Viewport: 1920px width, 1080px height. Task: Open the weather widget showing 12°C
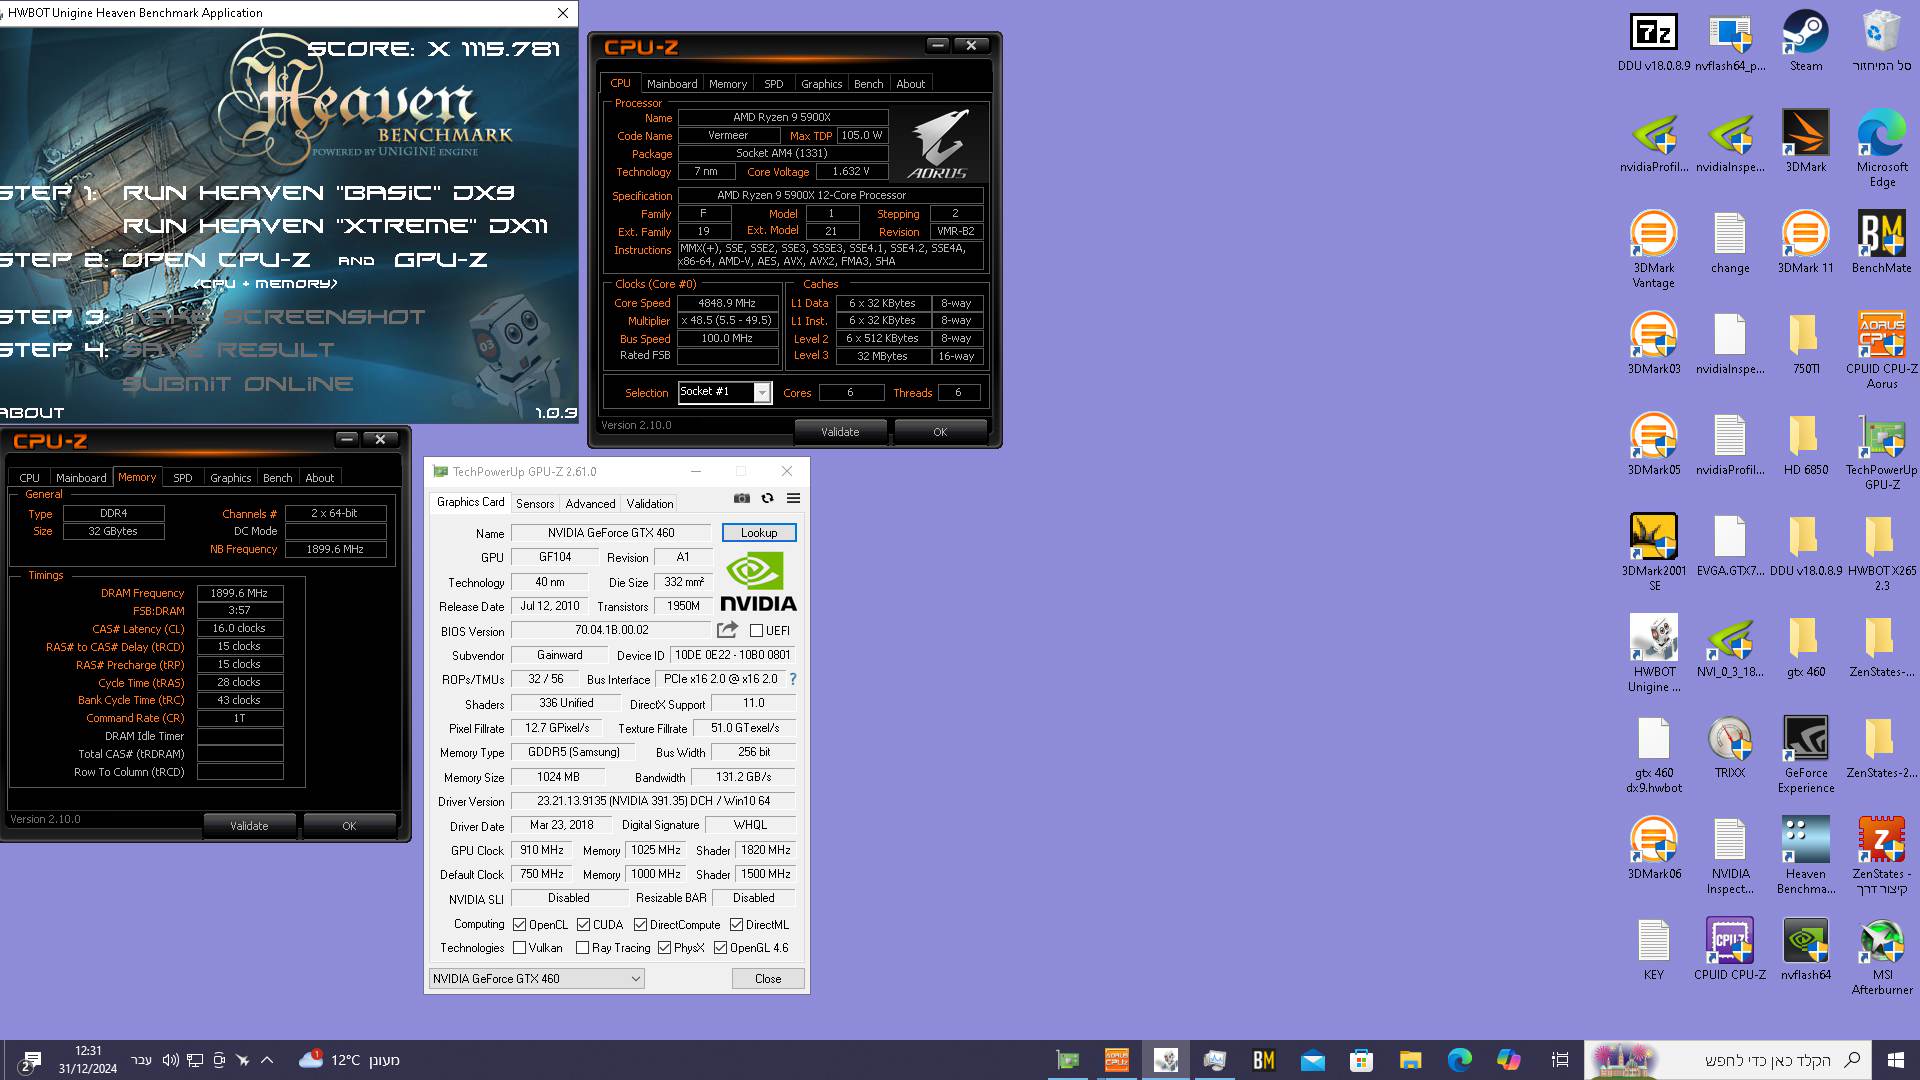[x=349, y=1060]
